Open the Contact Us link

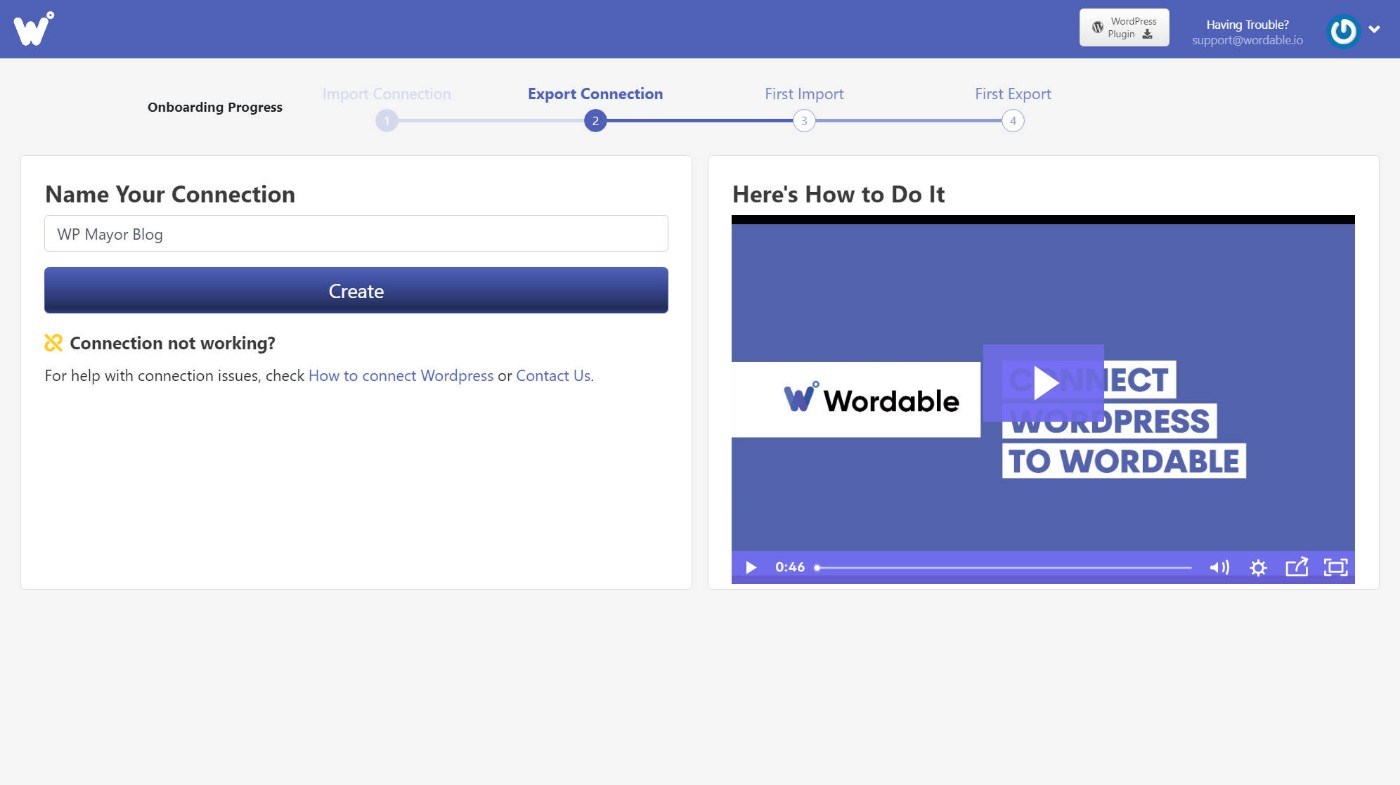click(553, 376)
